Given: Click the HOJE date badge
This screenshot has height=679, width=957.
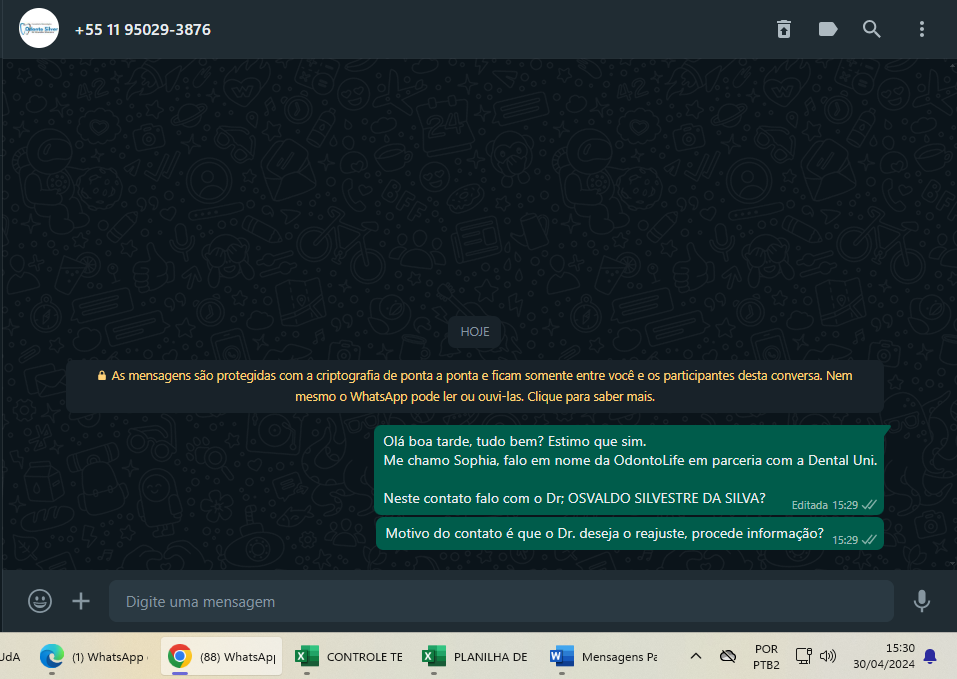Looking at the screenshot, I should 475,332.
